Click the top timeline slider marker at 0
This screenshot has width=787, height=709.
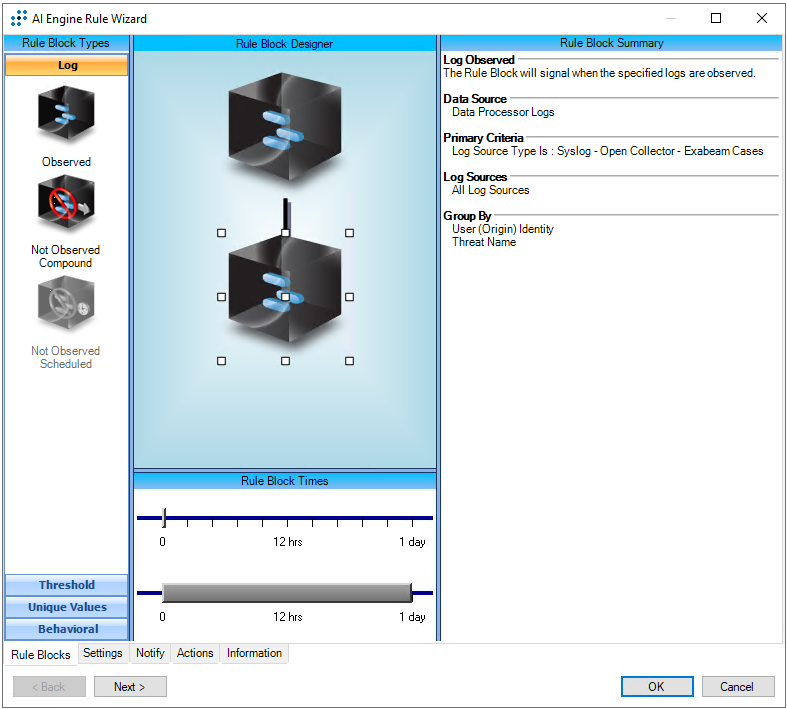click(164, 518)
